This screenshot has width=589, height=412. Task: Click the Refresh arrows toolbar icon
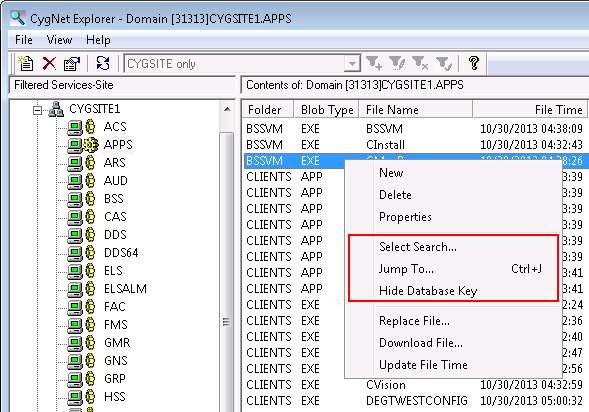click(103, 63)
